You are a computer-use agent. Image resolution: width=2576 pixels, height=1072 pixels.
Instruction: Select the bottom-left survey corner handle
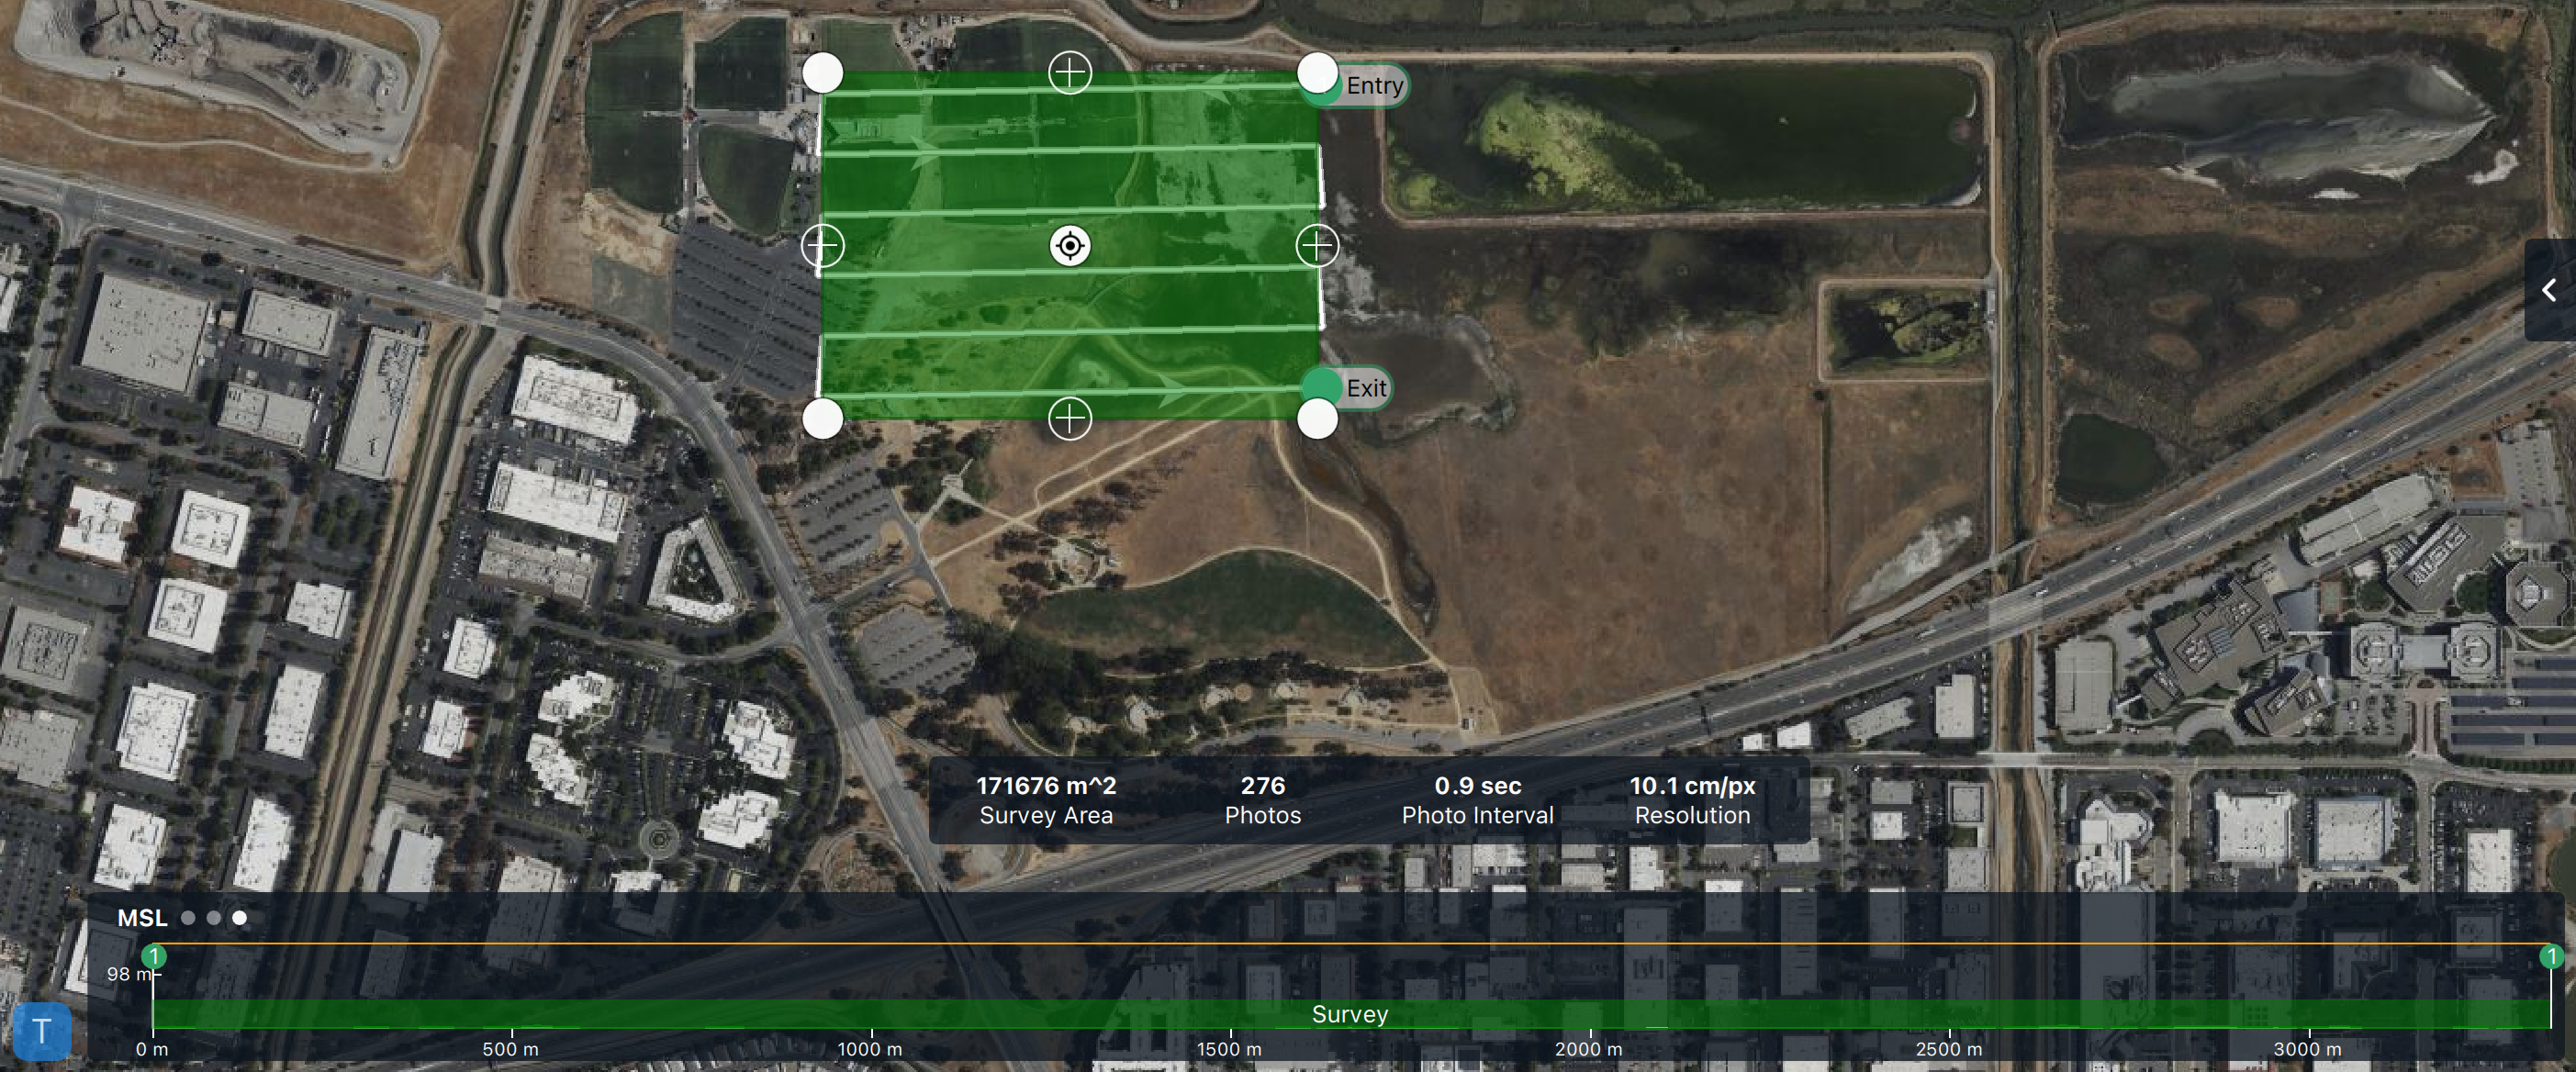click(822, 418)
